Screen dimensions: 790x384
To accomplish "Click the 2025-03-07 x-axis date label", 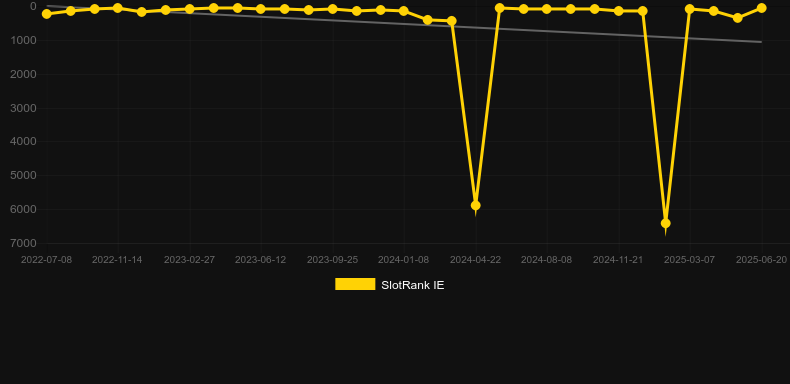I will click(689, 260).
